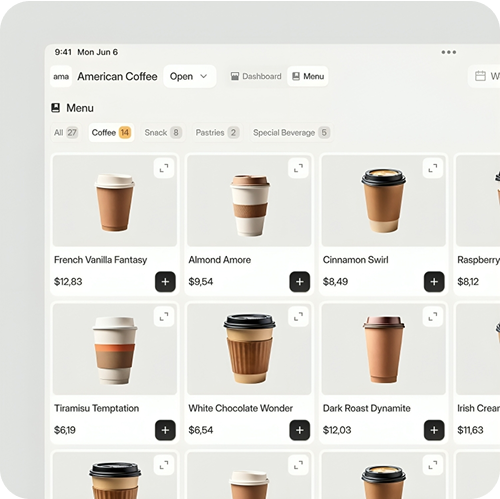500x499 pixels.
Task: Show Special Beverage items
Action: [291, 133]
